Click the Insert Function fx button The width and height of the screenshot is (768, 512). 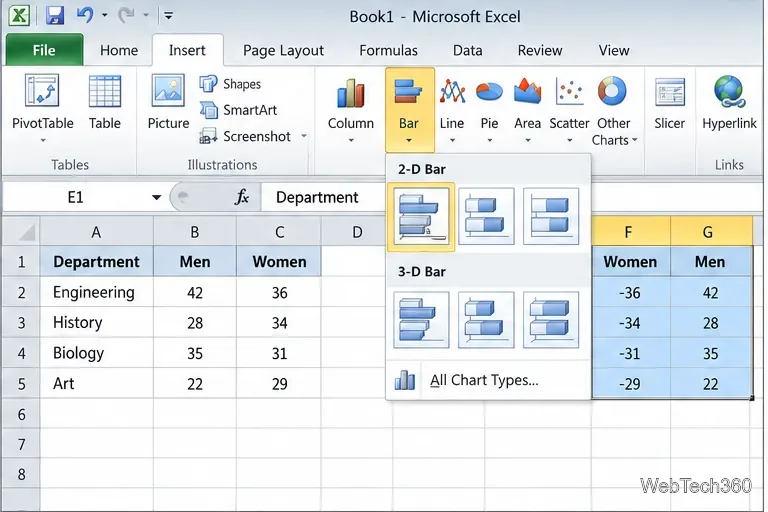click(241, 197)
